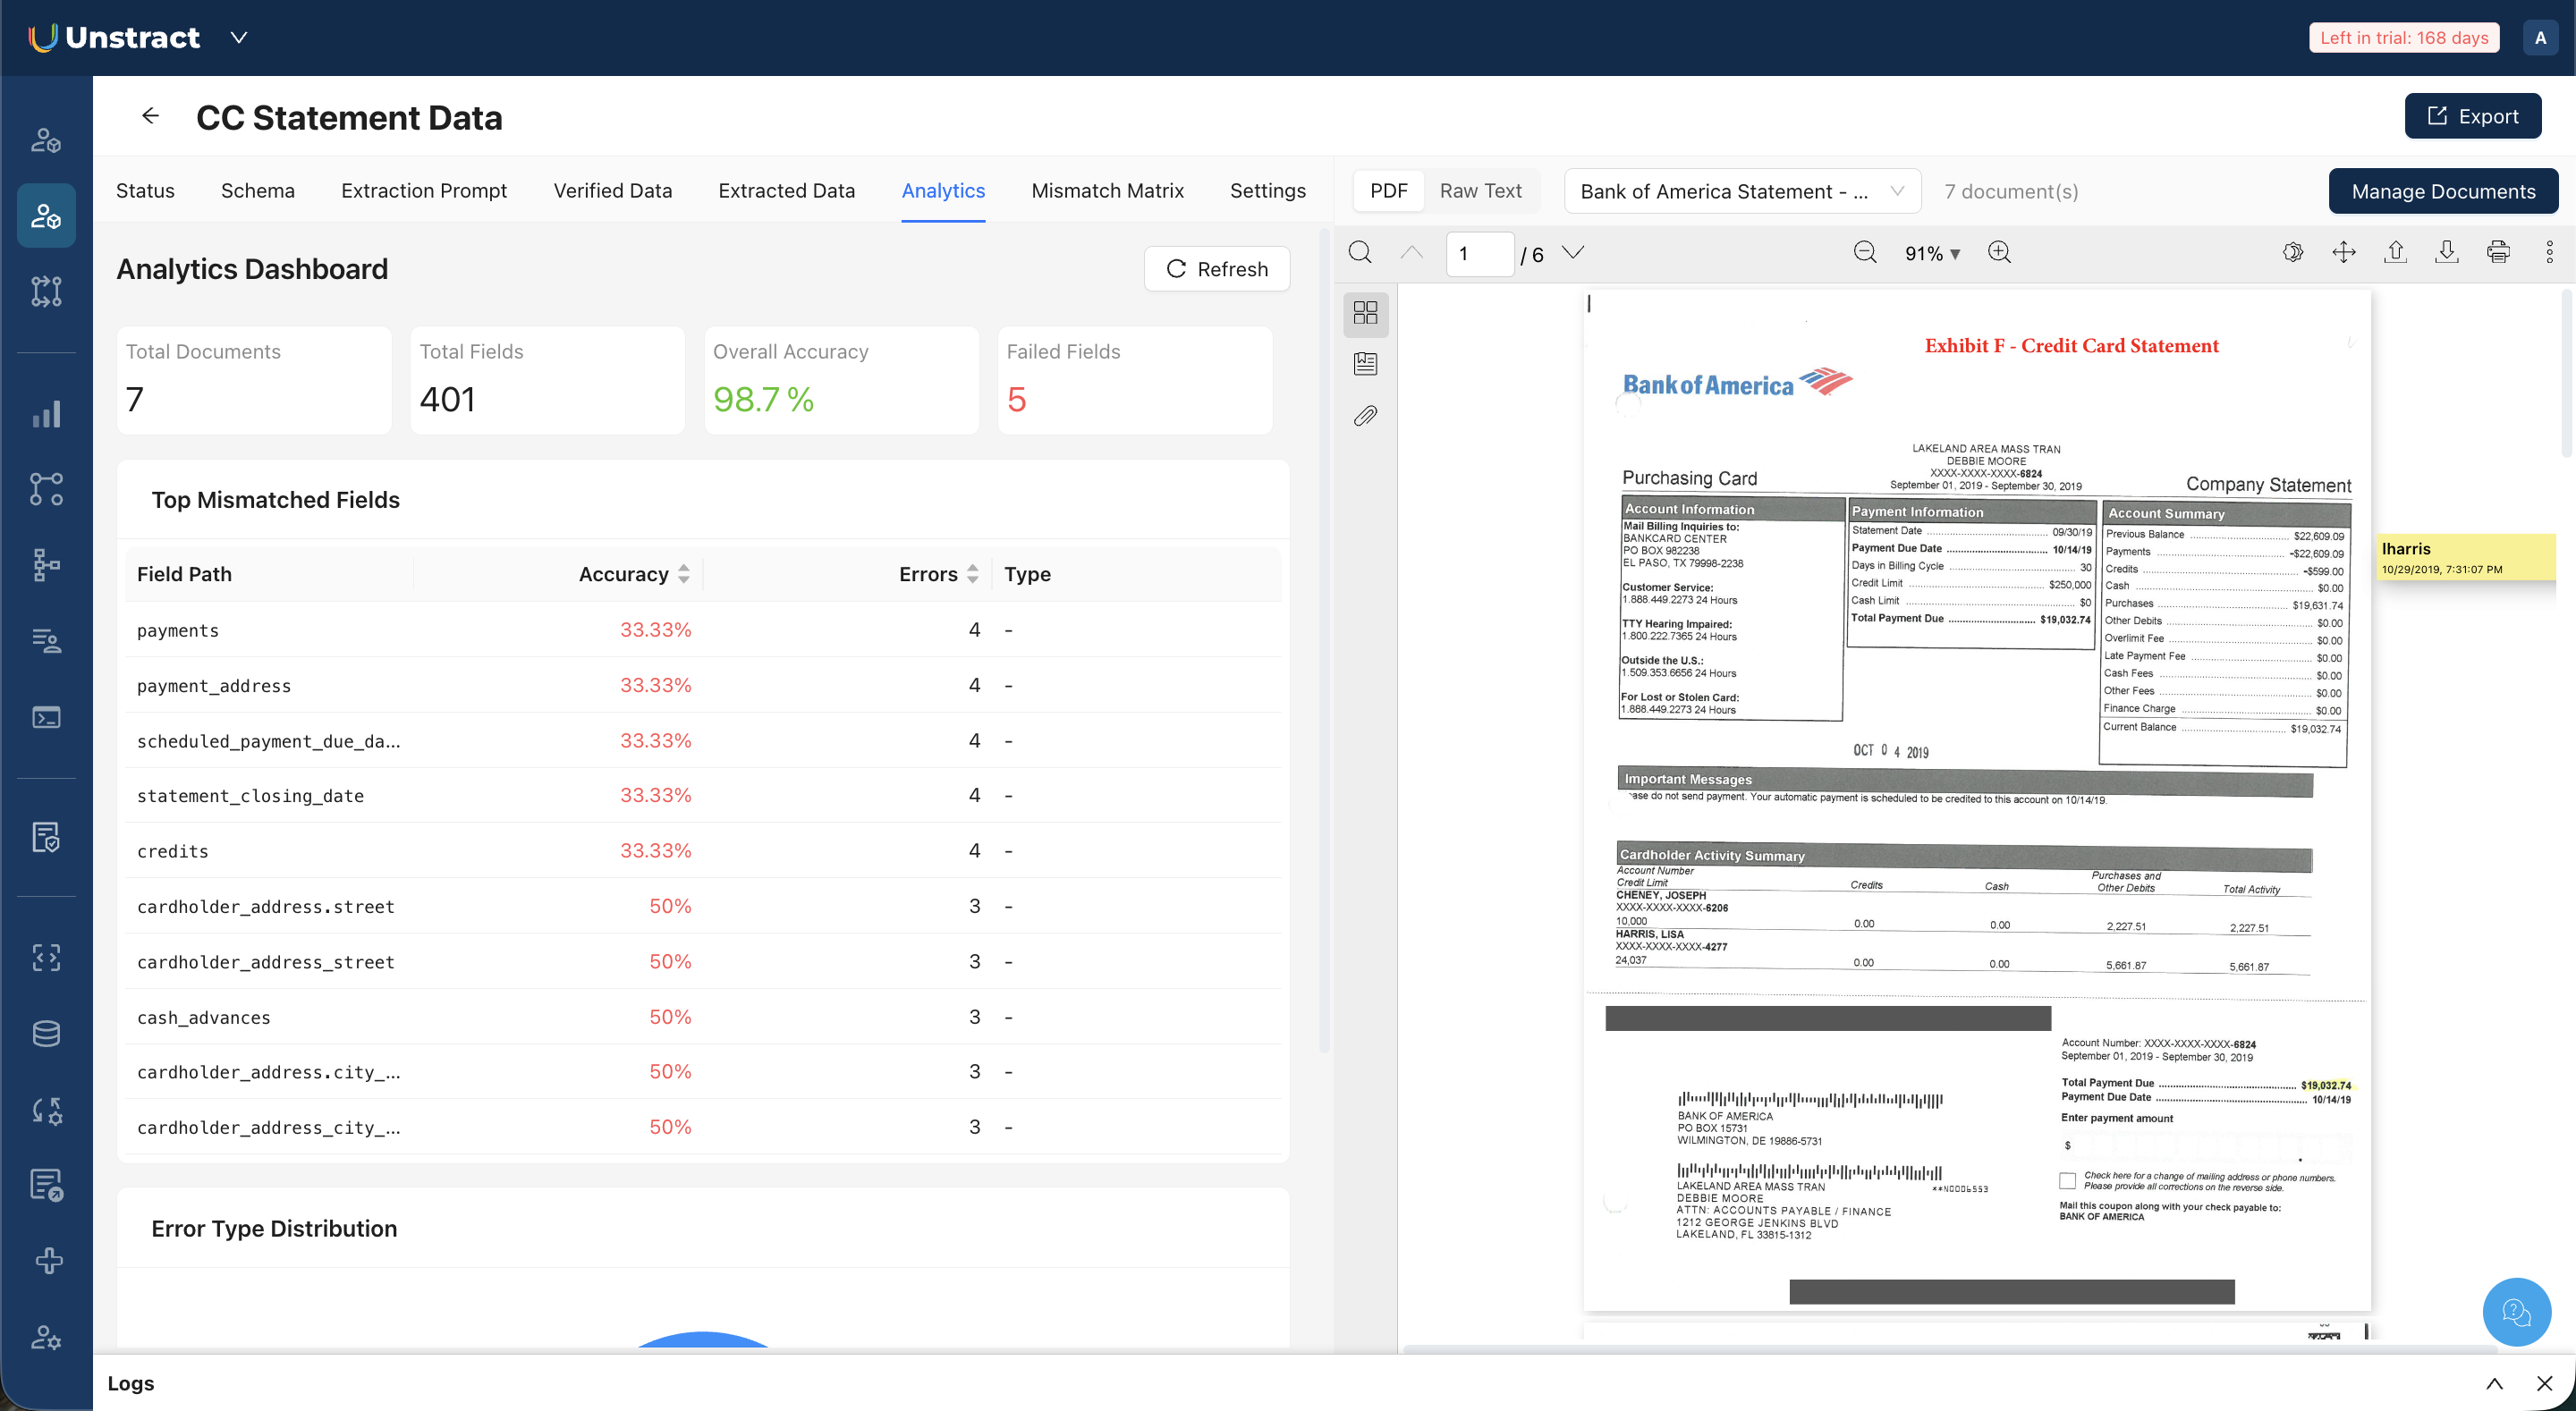Open the thumbnails panel icon

pos(1365,313)
